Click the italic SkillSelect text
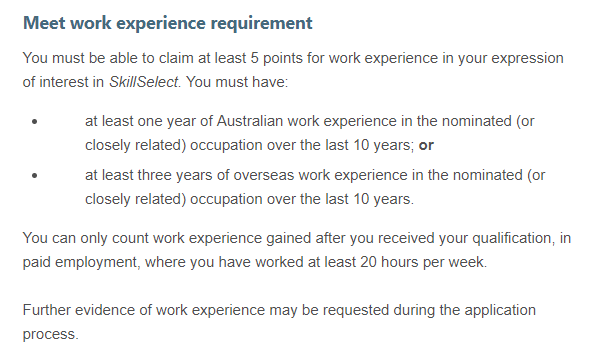The image size is (597, 364). tap(144, 82)
